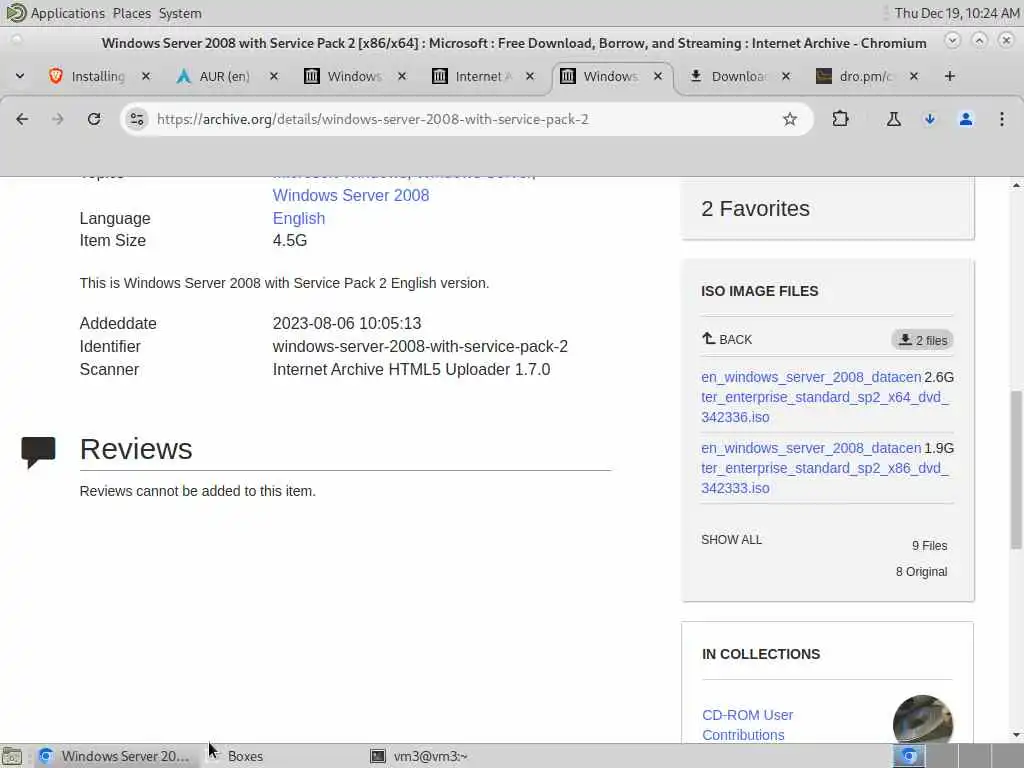Go back using the browser back arrow
The height and width of the screenshot is (768, 1024).
tap(22, 119)
